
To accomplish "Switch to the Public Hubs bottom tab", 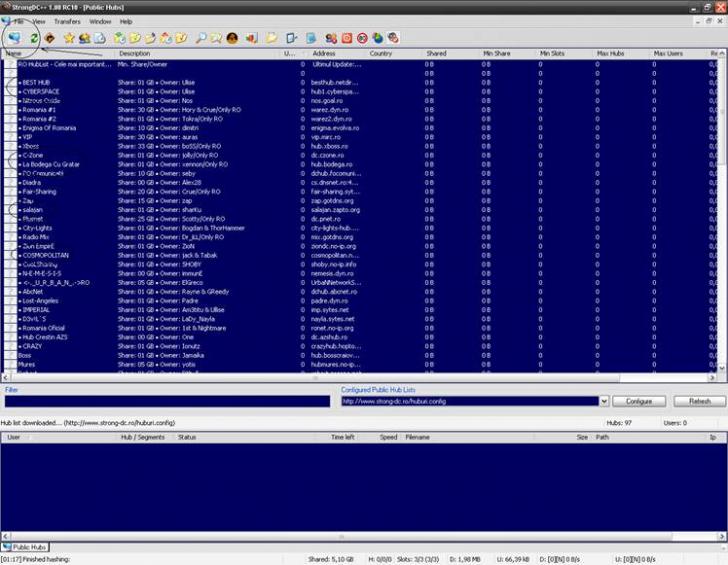I will 26,547.
